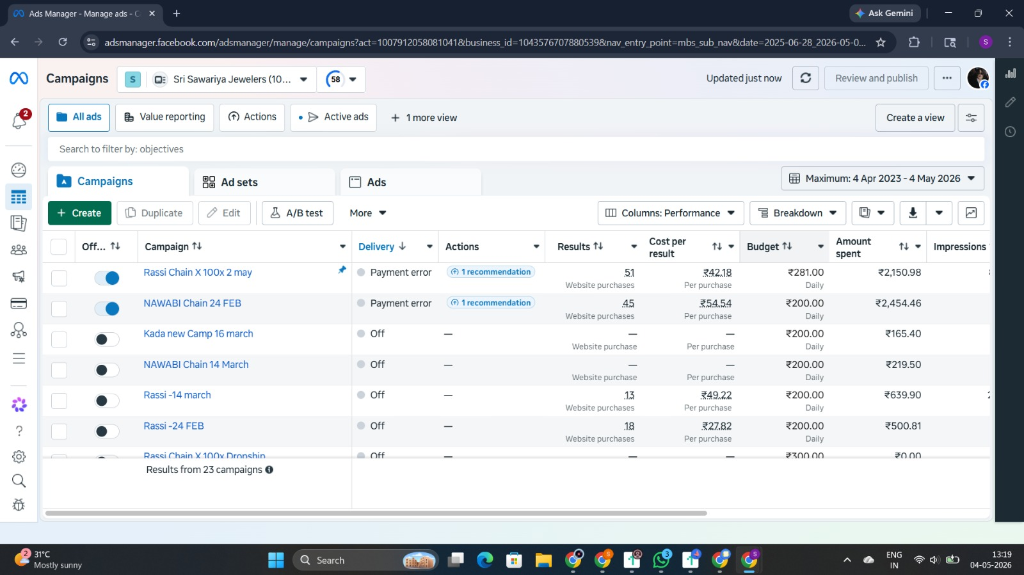Screen dimensions: 1024x575
Task: Open the Rassi -24 FEB campaign link
Action: [174, 426]
